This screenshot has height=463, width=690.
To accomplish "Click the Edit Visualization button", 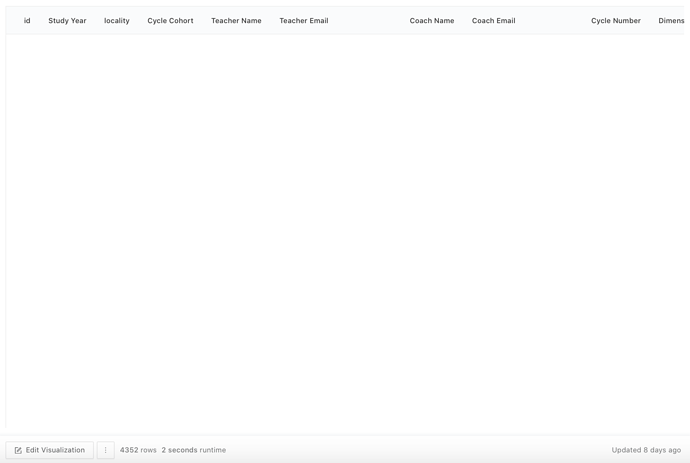I will [49, 450].
